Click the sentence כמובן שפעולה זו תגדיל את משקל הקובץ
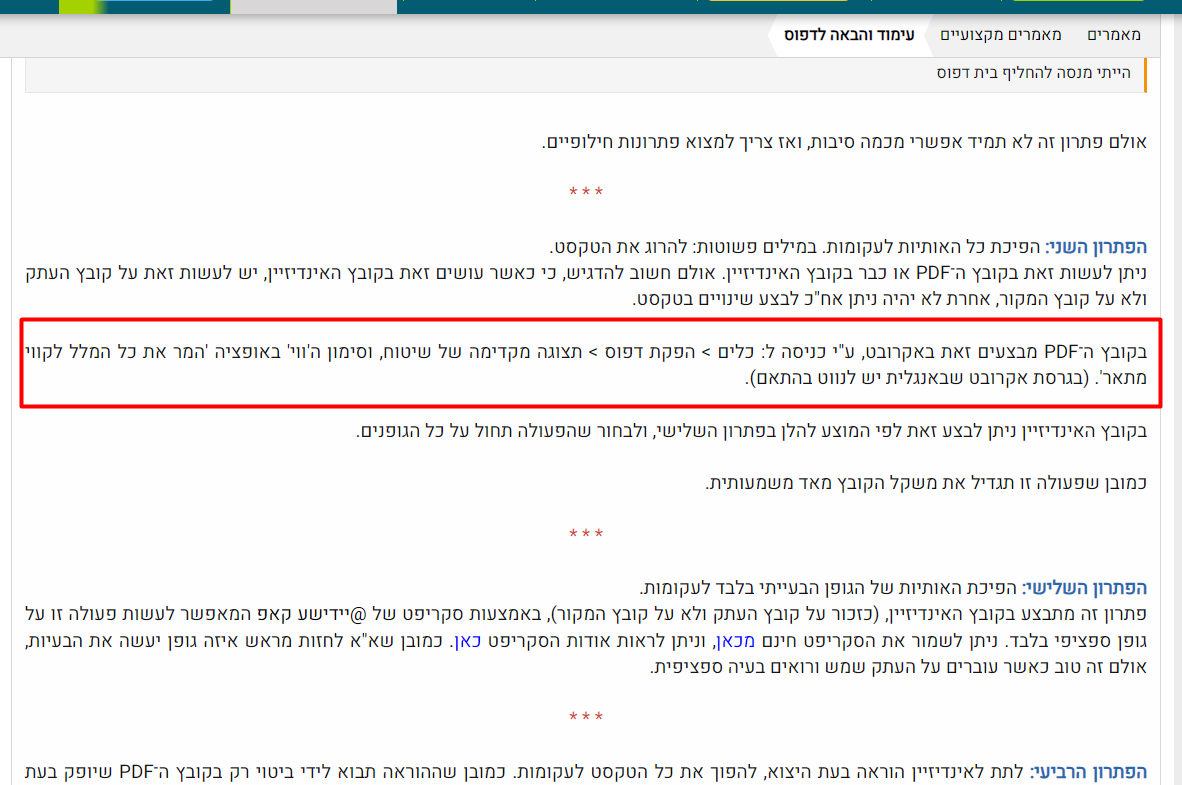 click(926, 483)
